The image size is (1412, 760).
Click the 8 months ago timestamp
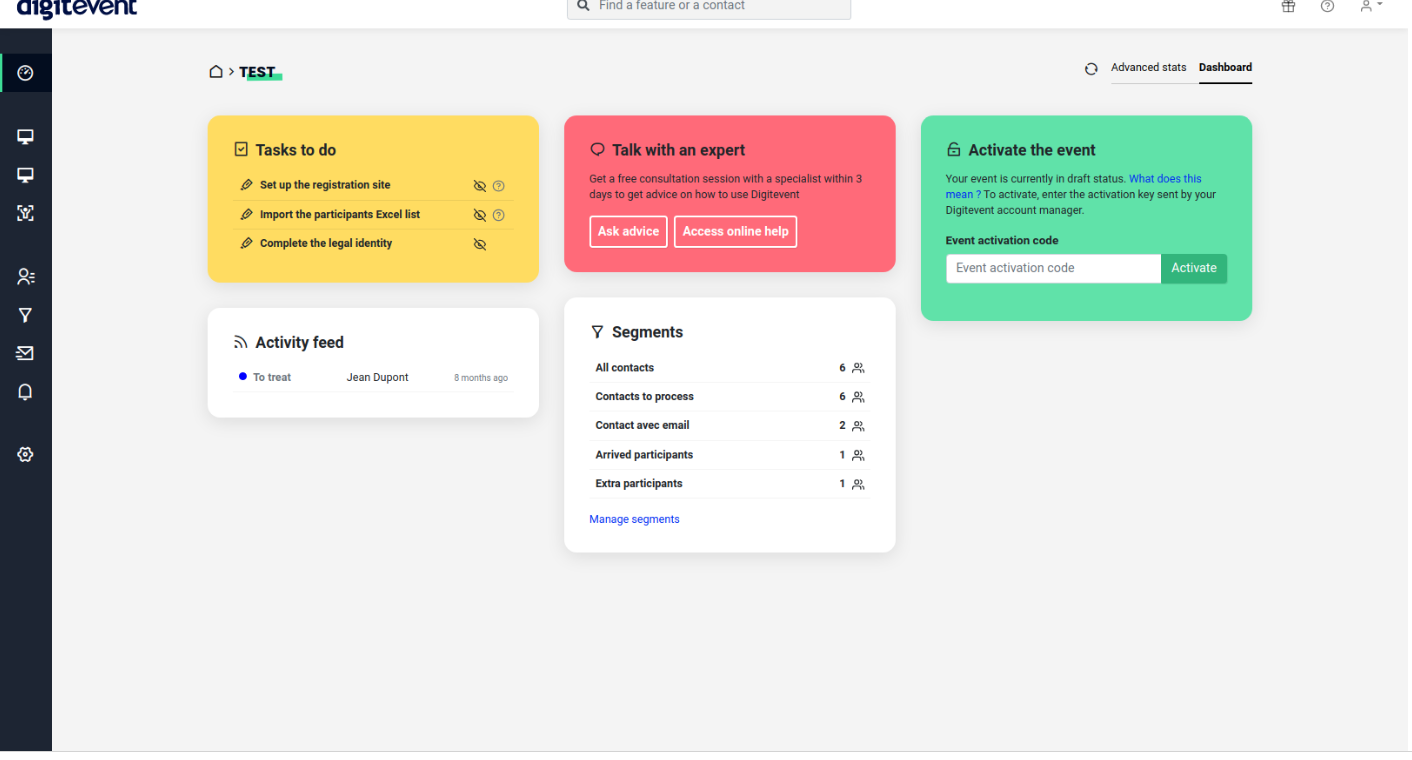tap(481, 378)
